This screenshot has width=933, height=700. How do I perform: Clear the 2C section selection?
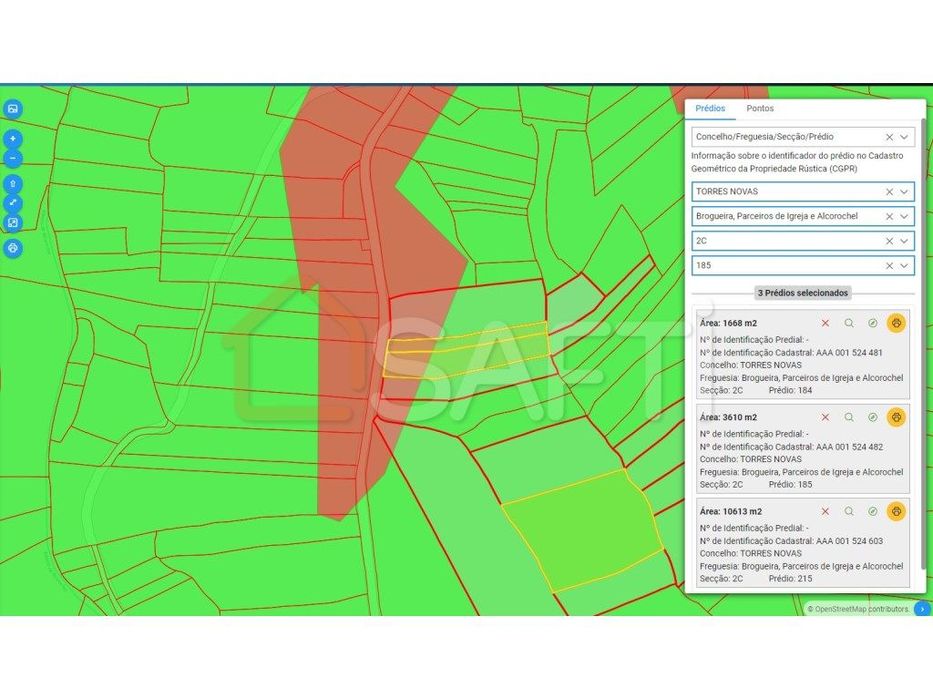tap(890, 241)
